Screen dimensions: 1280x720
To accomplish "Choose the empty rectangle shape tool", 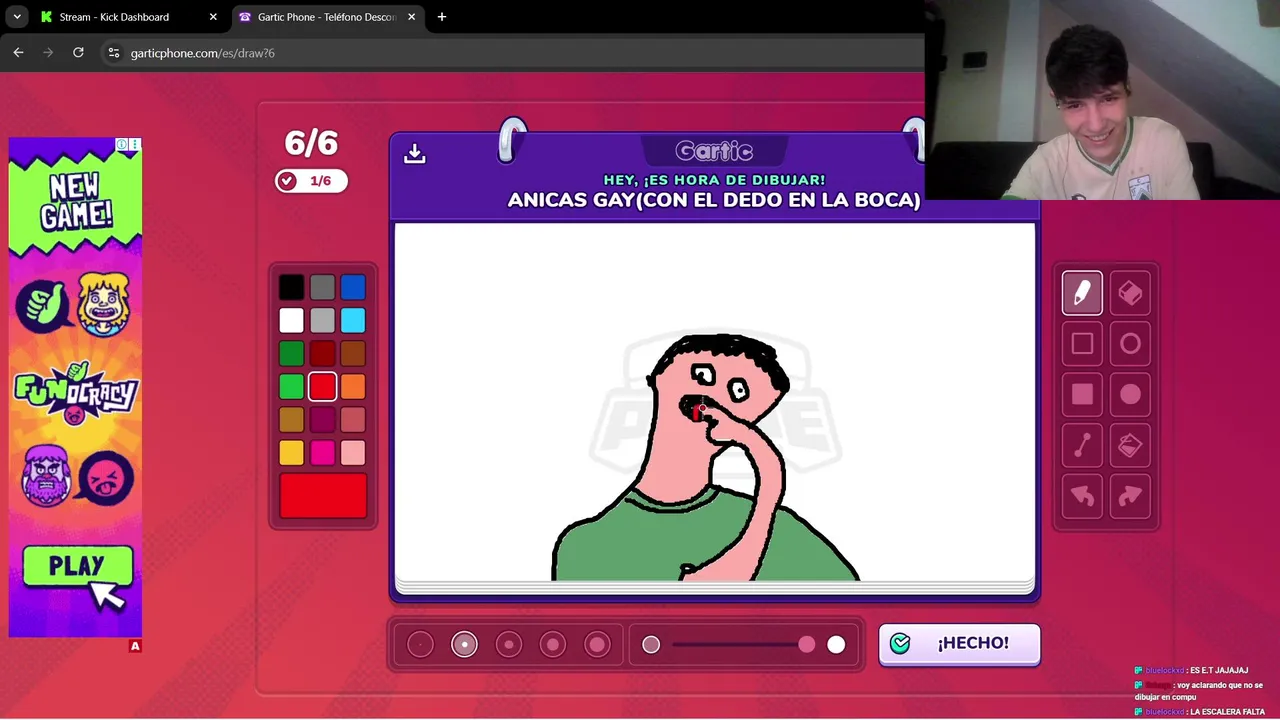I will click(x=1082, y=344).
